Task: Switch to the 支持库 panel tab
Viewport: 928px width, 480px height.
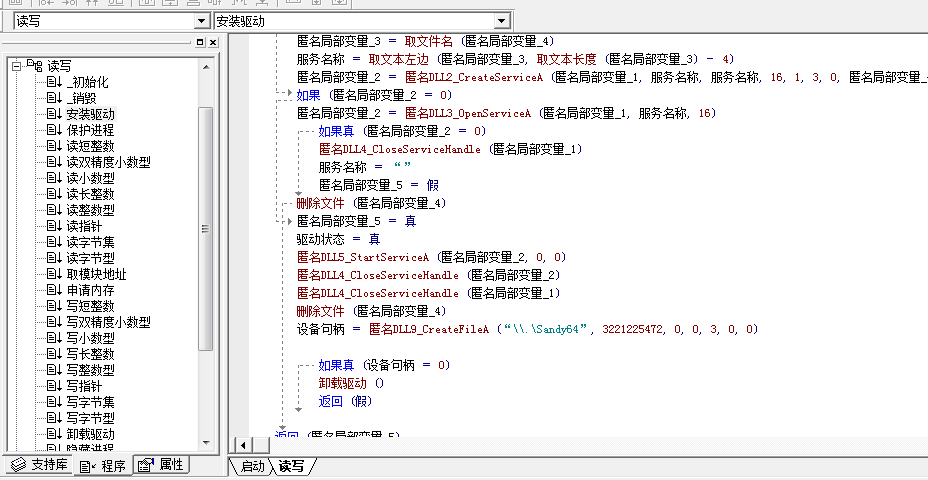Action: pos(38,465)
